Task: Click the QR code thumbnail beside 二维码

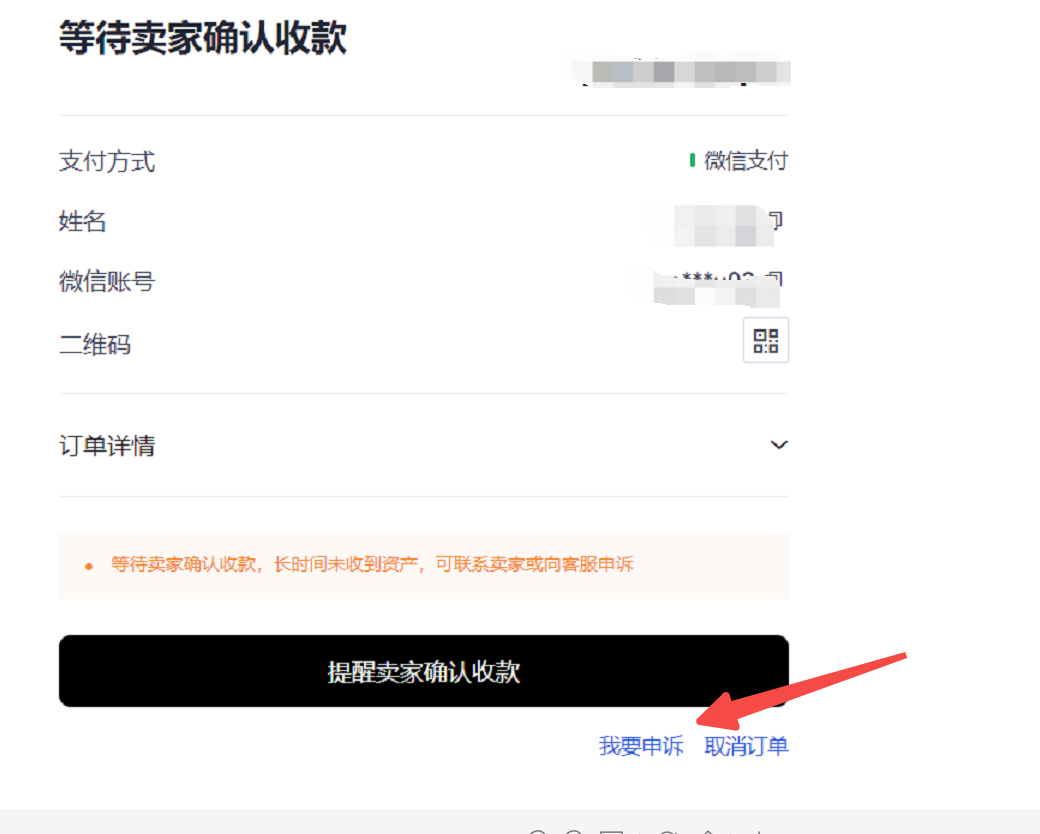Action: (x=765, y=340)
